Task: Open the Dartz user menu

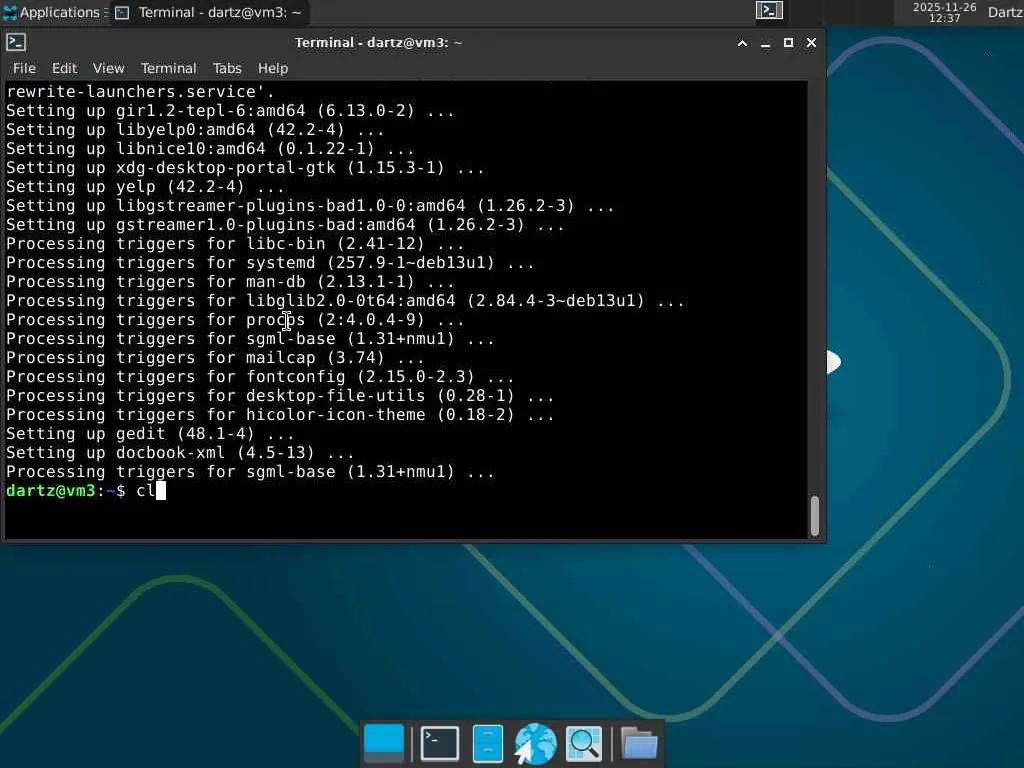Action: [1005, 12]
